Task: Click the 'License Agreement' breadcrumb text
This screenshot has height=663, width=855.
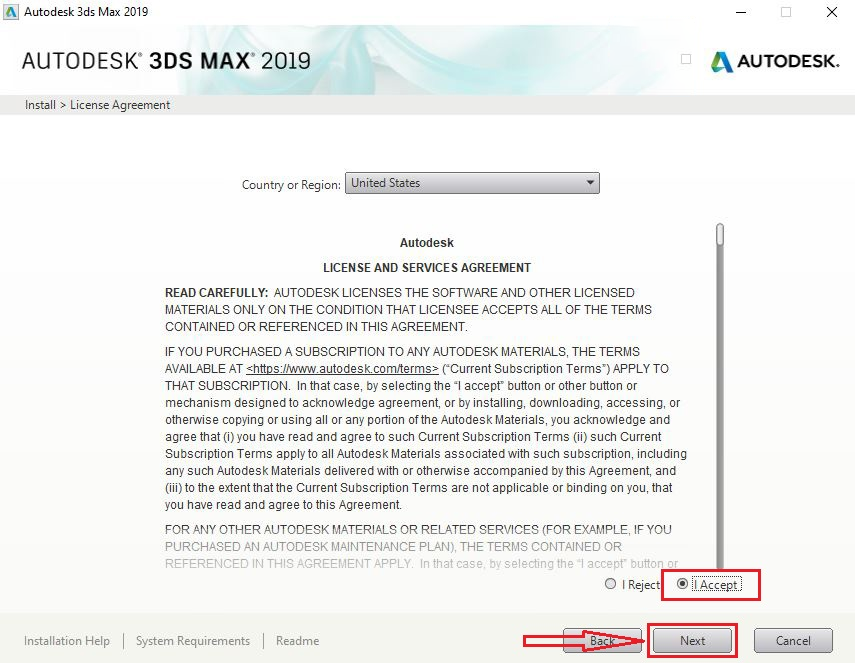Action: (x=120, y=105)
